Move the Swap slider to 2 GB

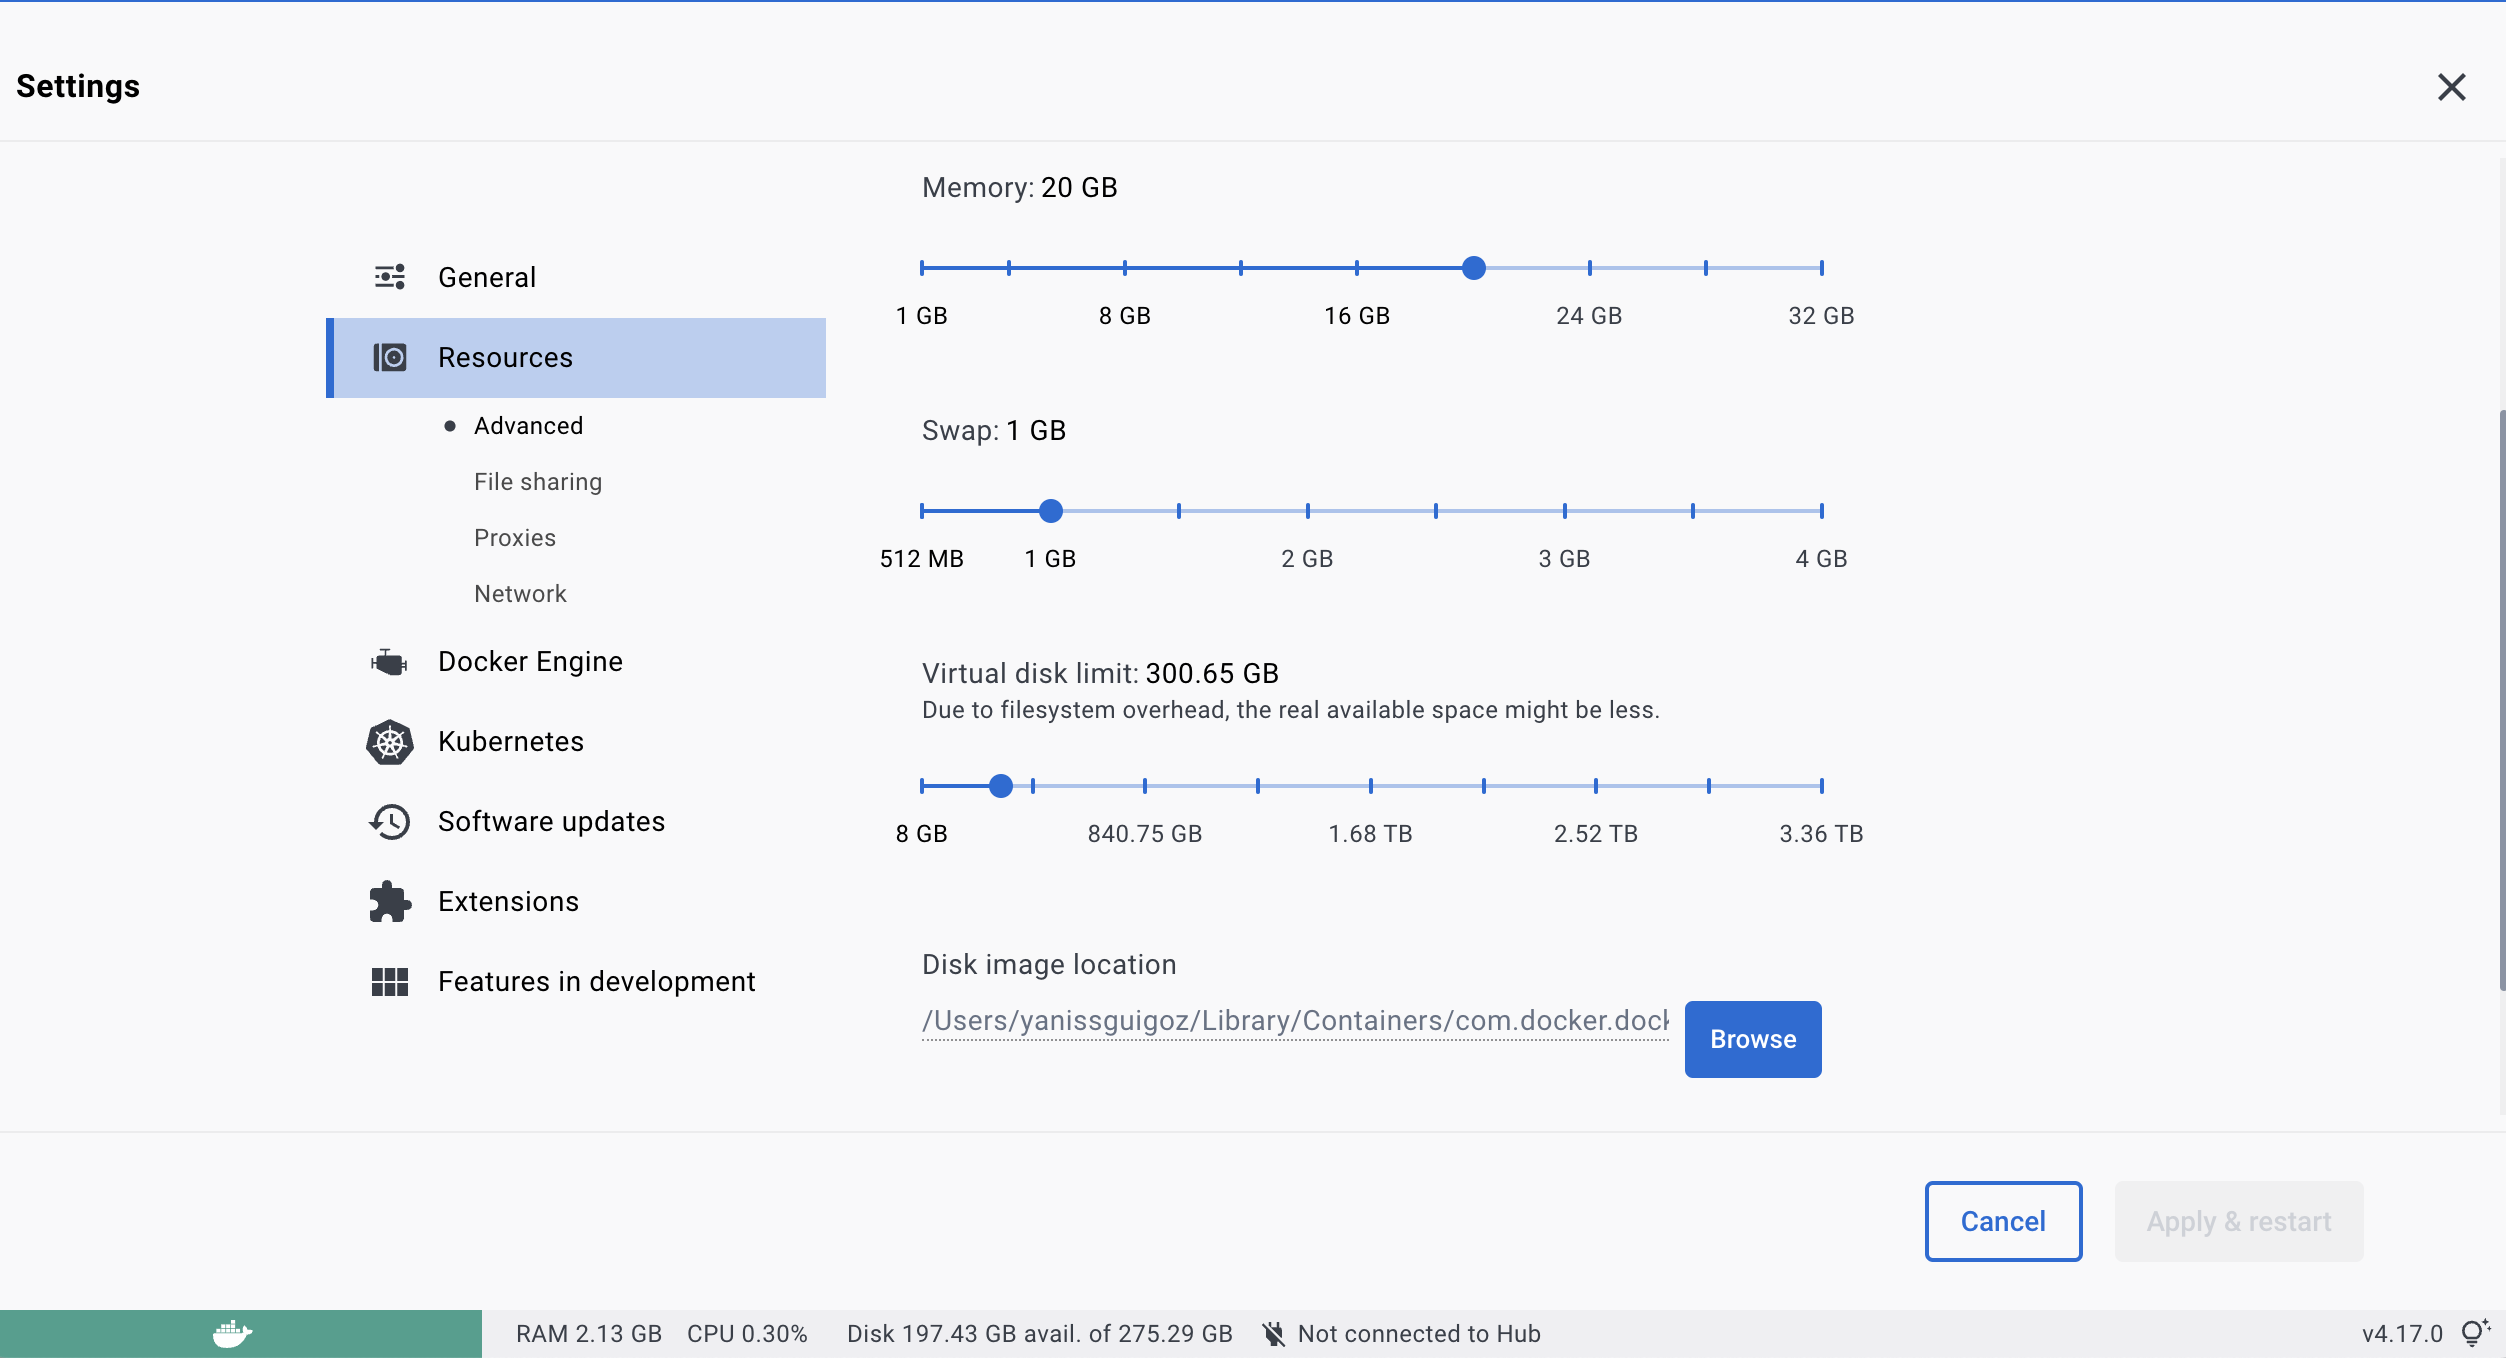pos(1307,510)
